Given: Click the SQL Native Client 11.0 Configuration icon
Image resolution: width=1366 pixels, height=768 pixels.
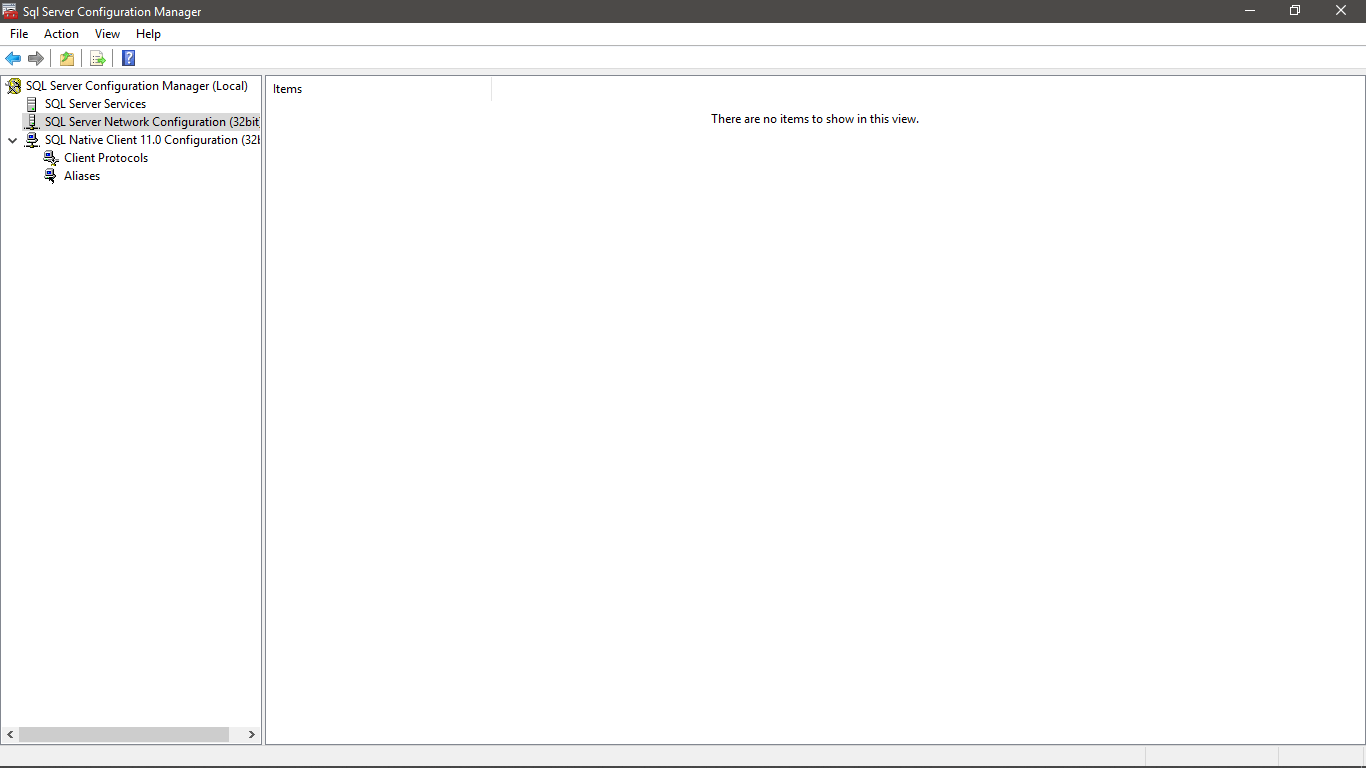Looking at the screenshot, I should [x=32, y=140].
